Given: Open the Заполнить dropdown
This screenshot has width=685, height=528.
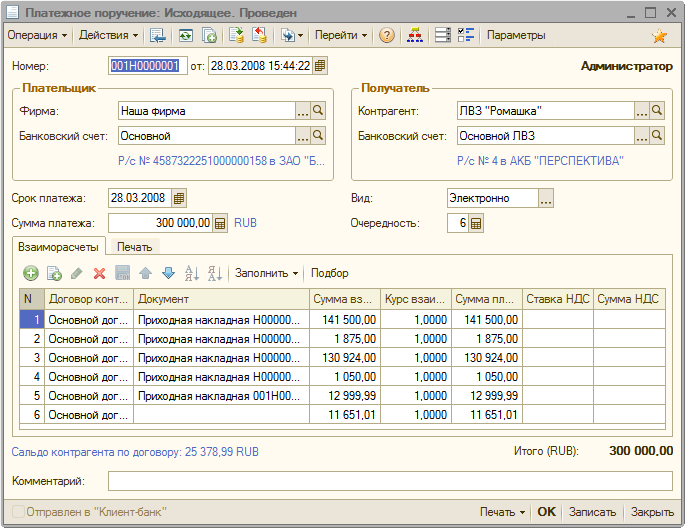Looking at the screenshot, I should [266, 273].
